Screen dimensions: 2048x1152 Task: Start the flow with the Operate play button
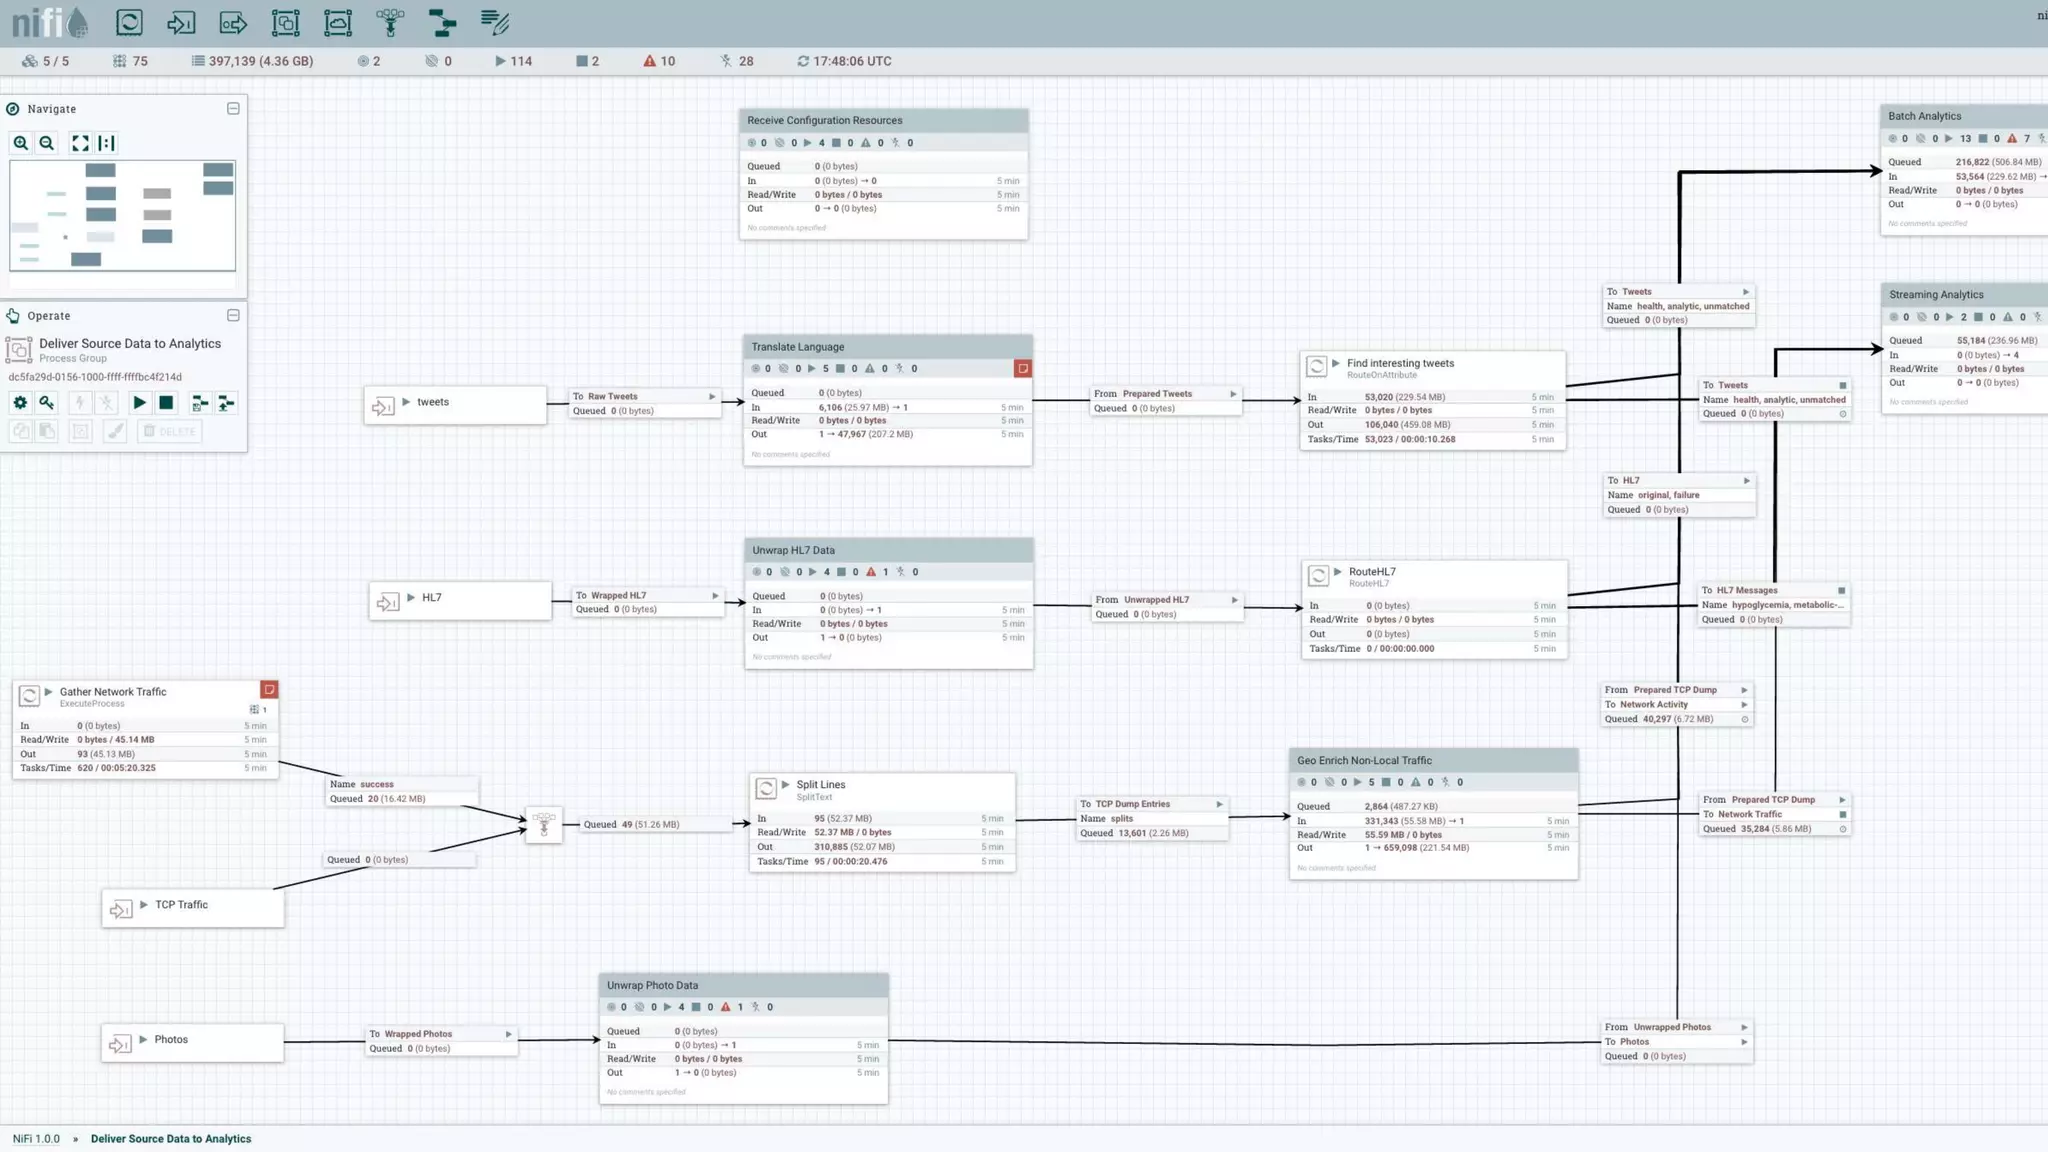tap(139, 403)
